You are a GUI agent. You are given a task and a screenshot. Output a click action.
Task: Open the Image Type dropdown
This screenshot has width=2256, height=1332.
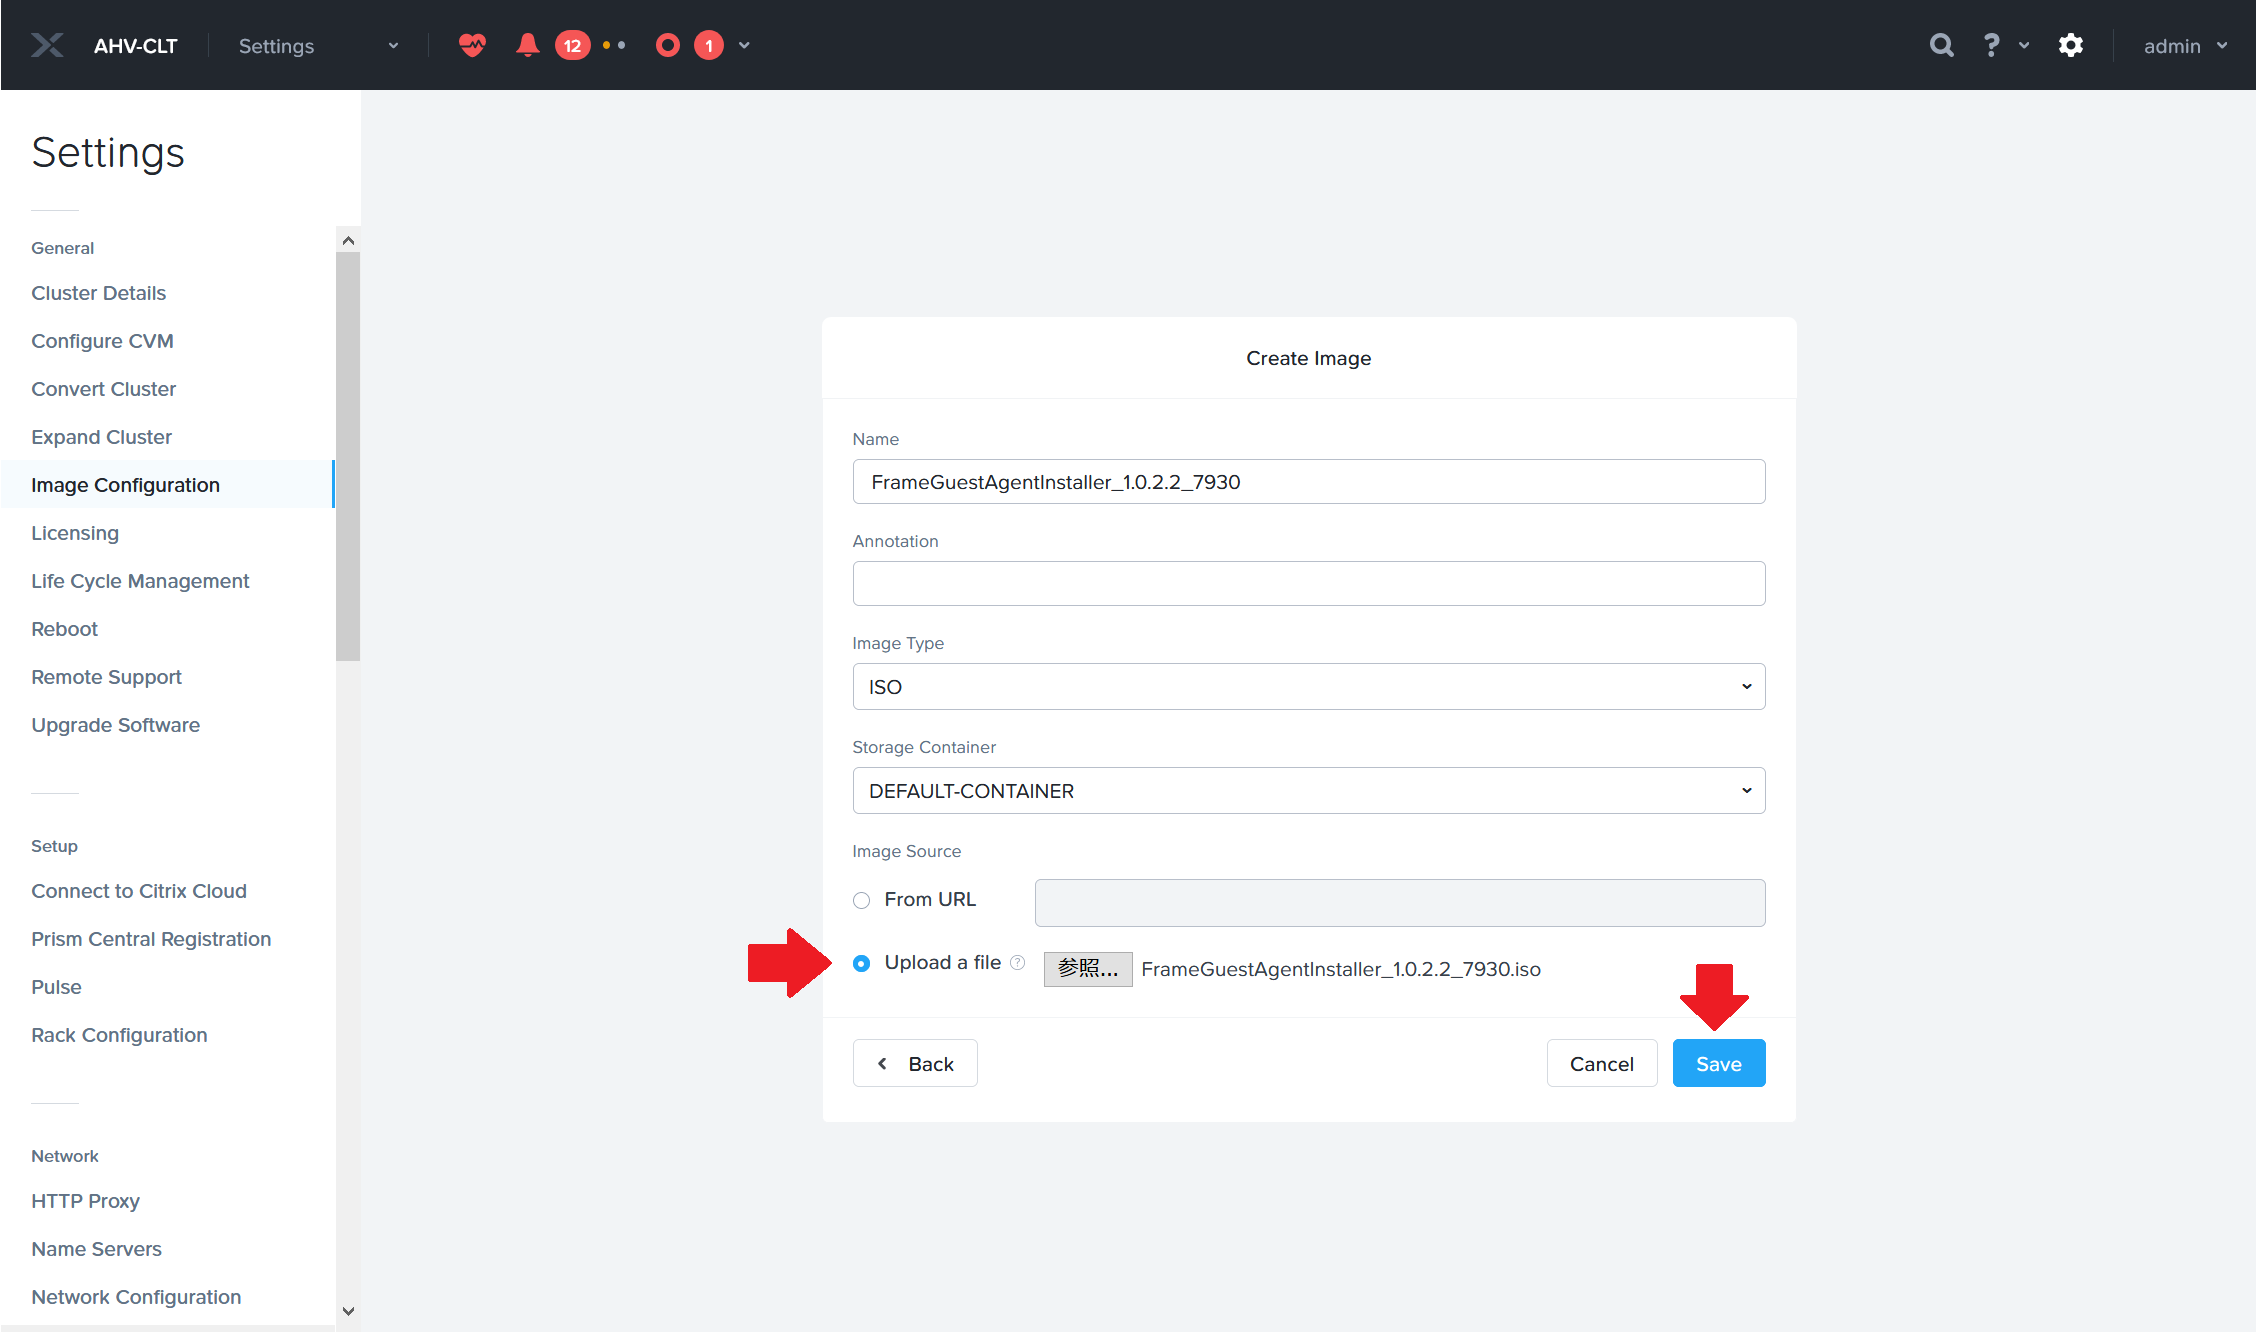coord(1308,687)
